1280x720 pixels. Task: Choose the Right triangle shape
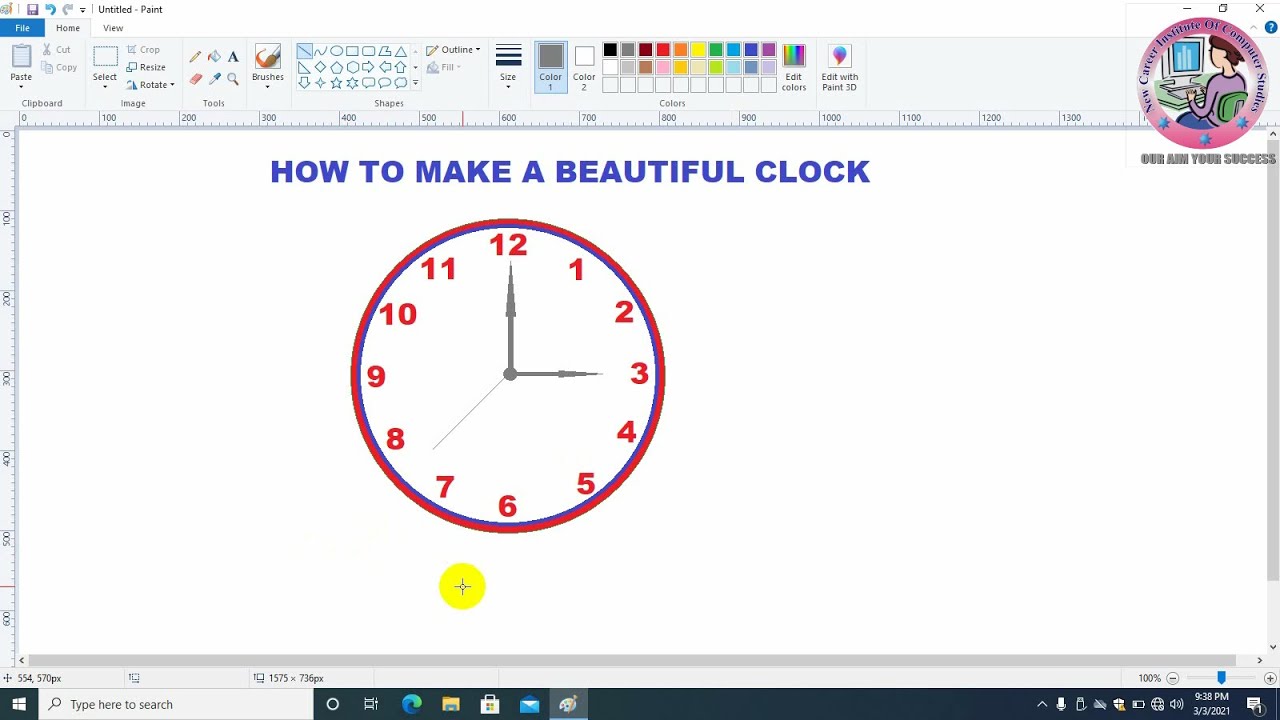[304, 67]
